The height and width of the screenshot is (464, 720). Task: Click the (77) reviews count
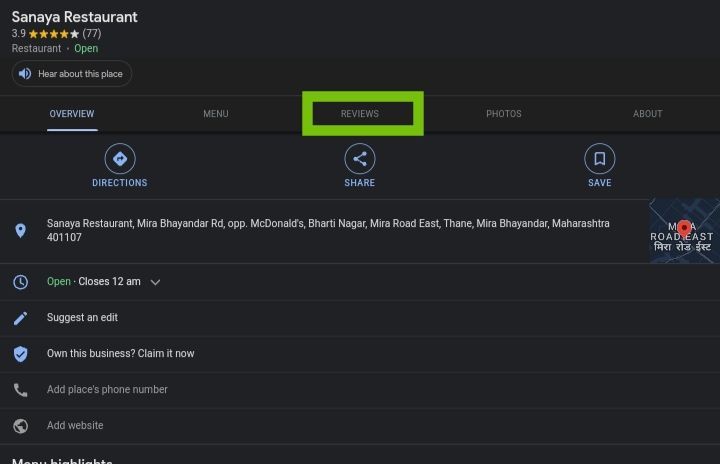point(92,34)
